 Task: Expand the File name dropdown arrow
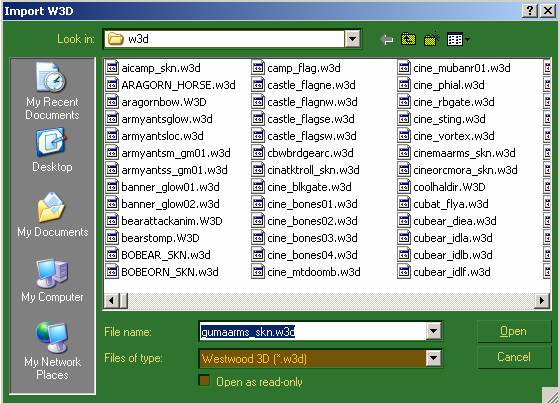click(433, 331)
